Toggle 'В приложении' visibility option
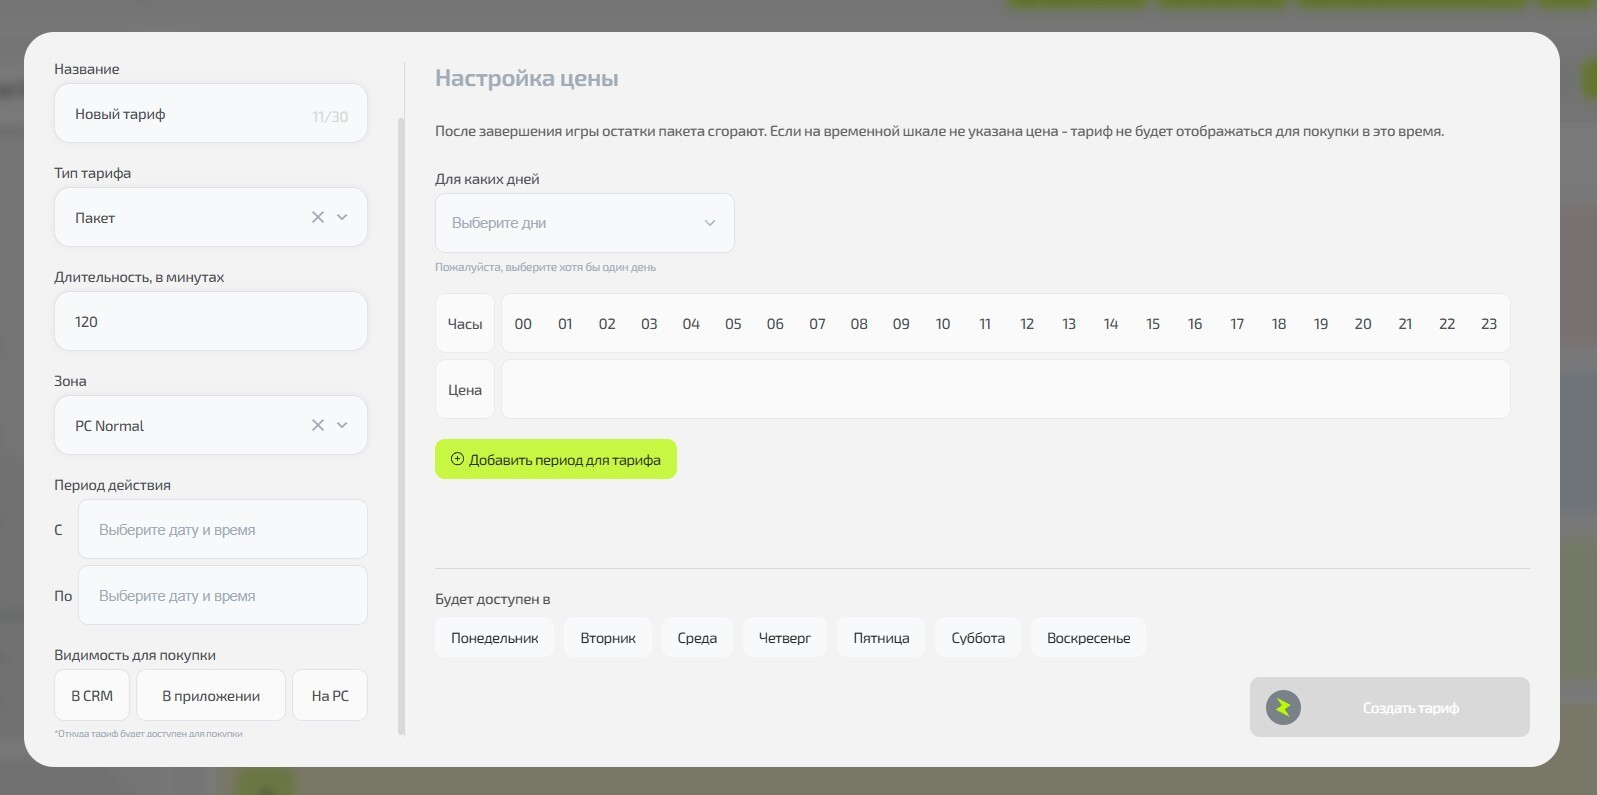 point(211,696)
